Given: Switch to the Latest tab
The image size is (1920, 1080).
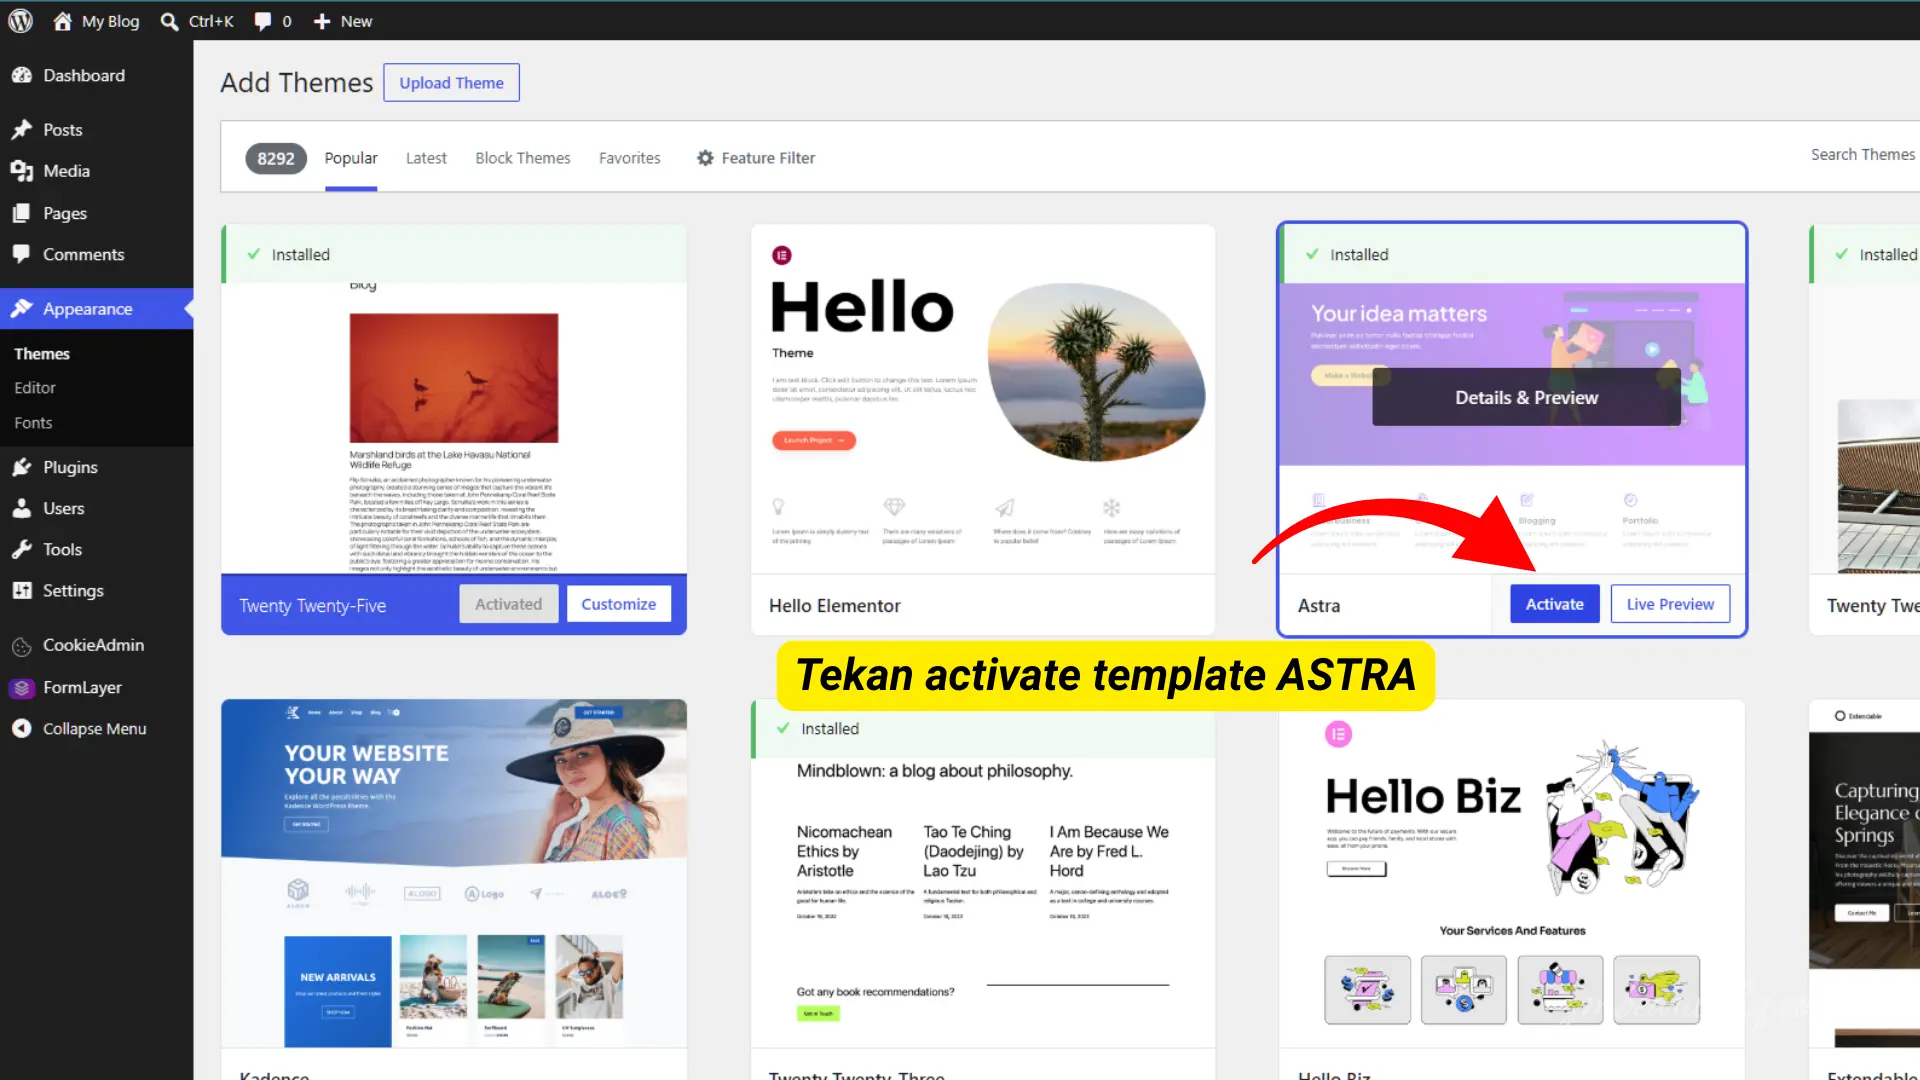Looking at the screenshot, I should click(x=426, y=158).
